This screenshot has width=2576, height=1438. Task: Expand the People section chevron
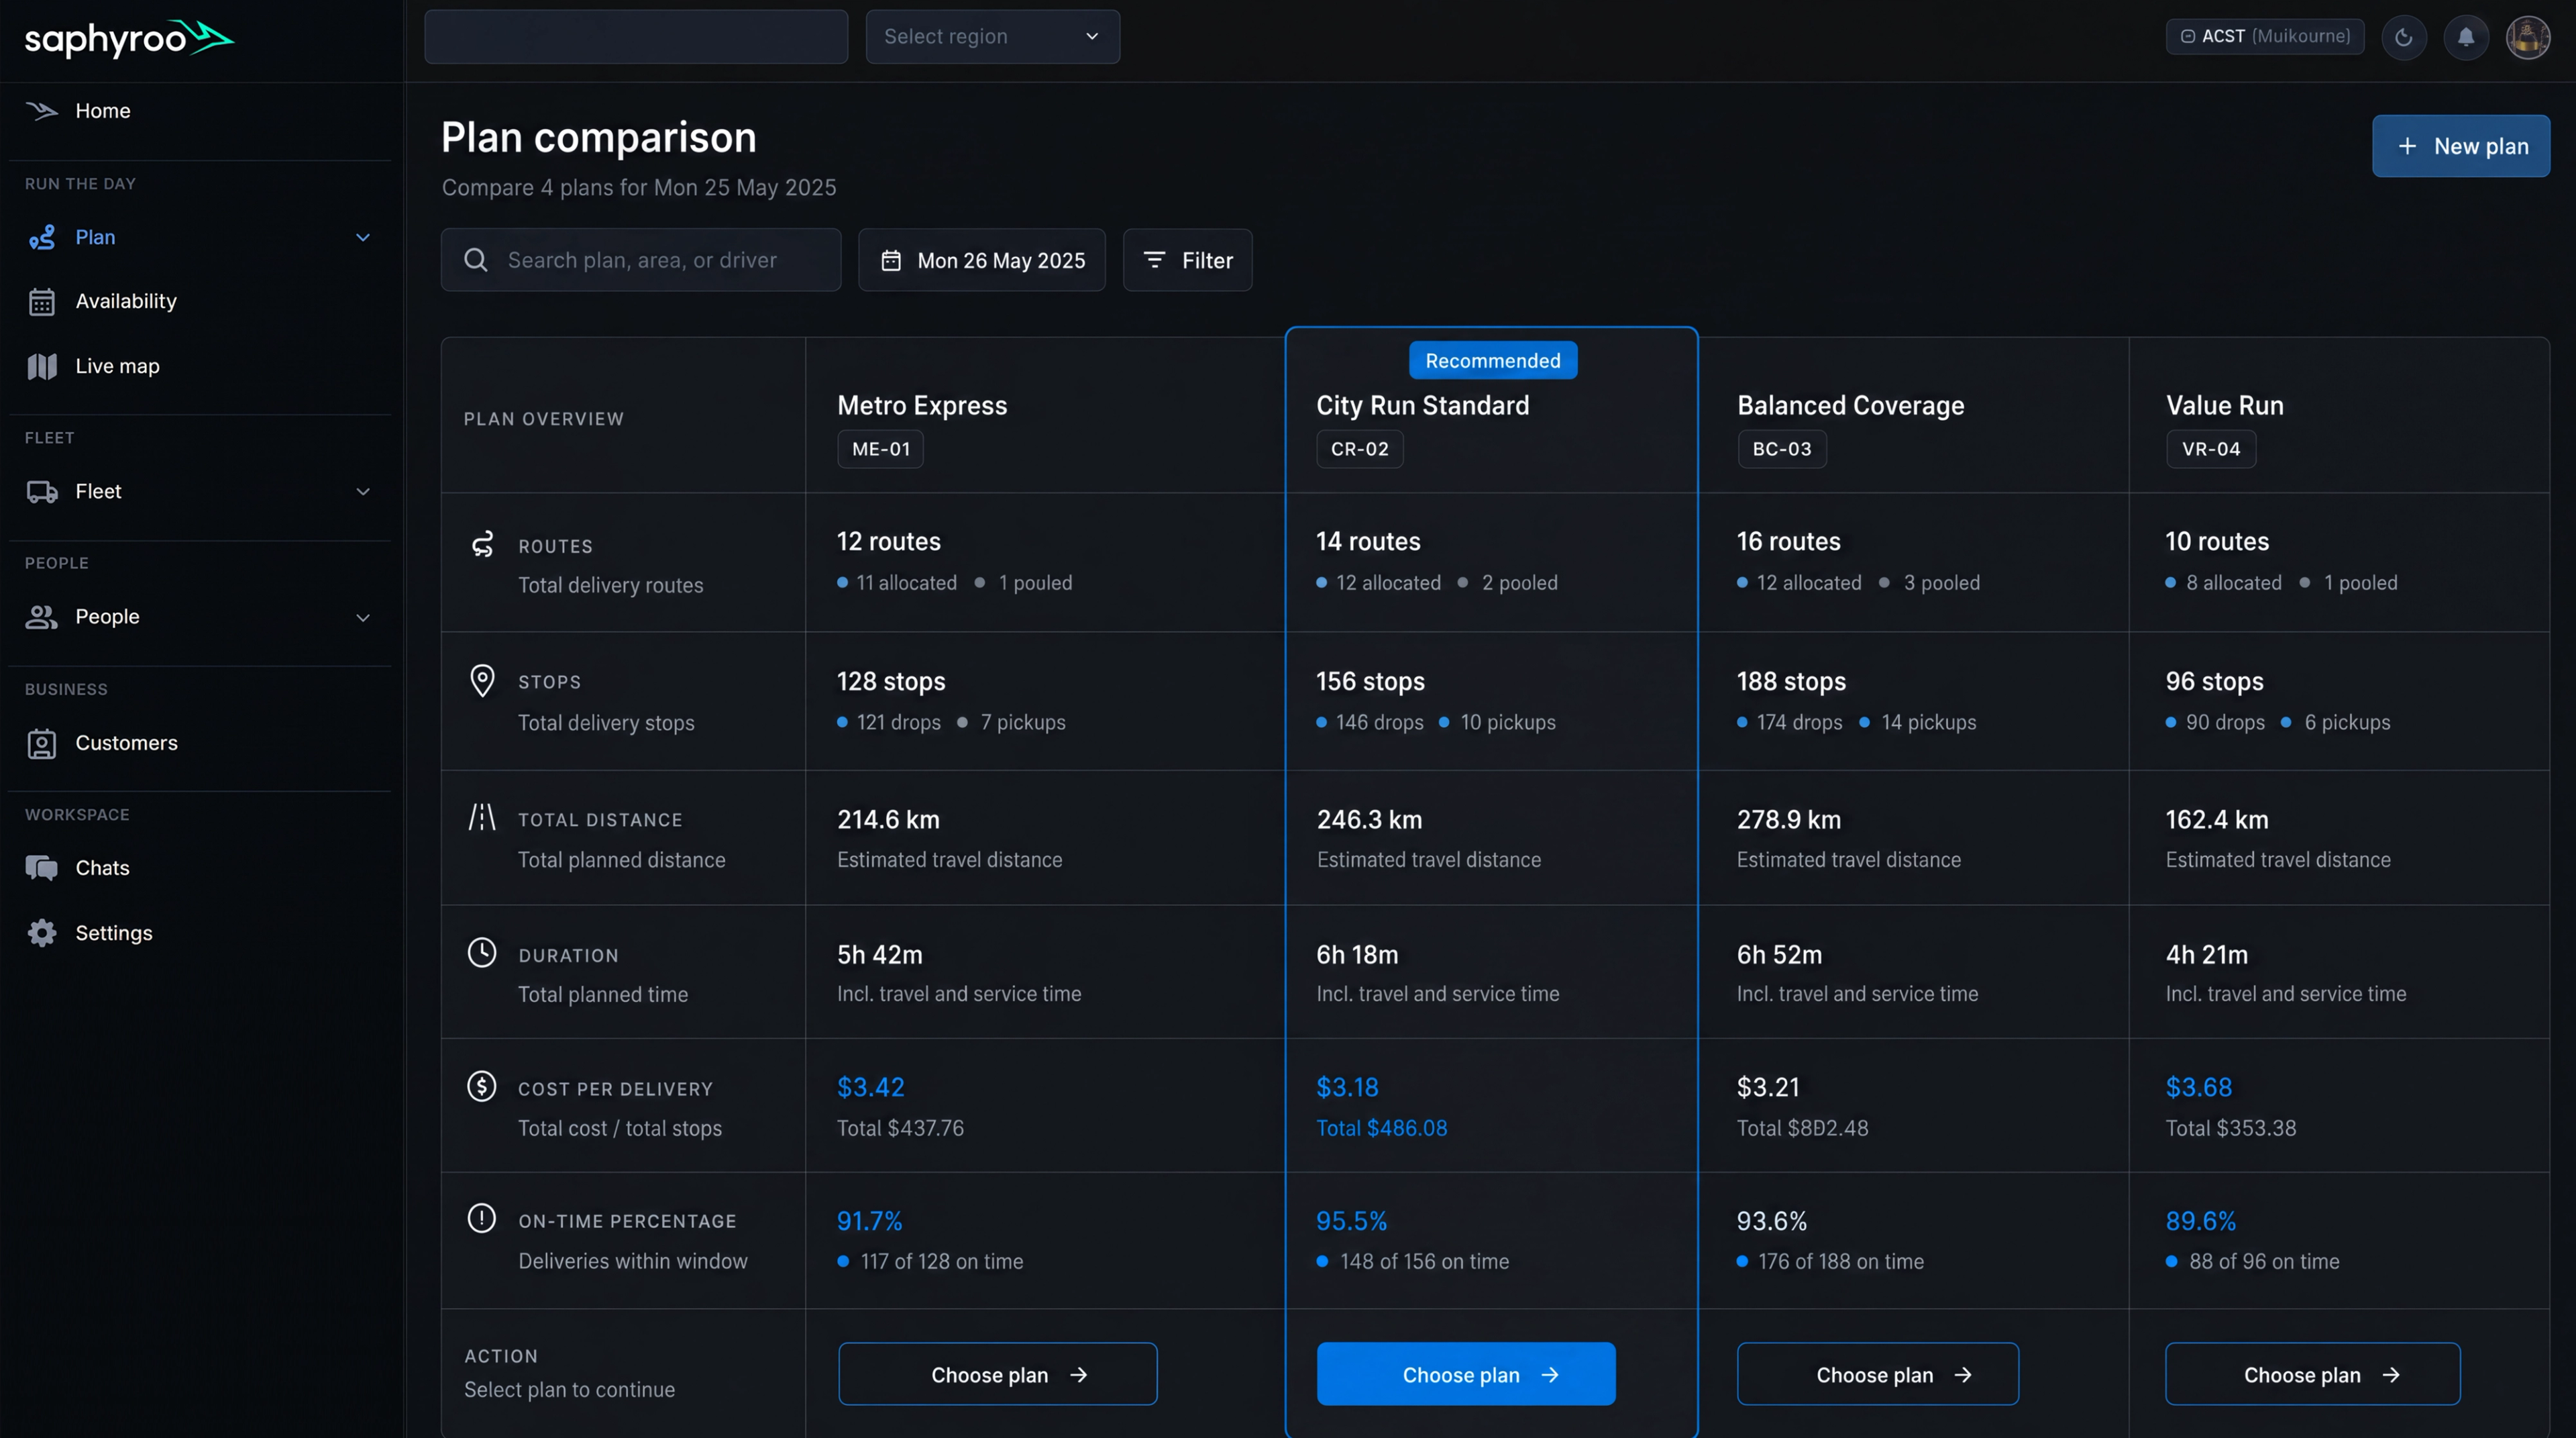363,617
